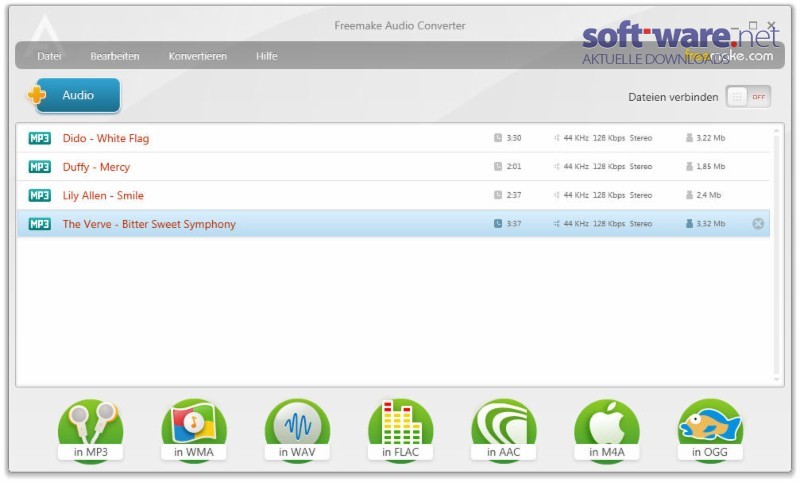
Task: Select the in WAV waveform icon
Action: coord(297,431)
